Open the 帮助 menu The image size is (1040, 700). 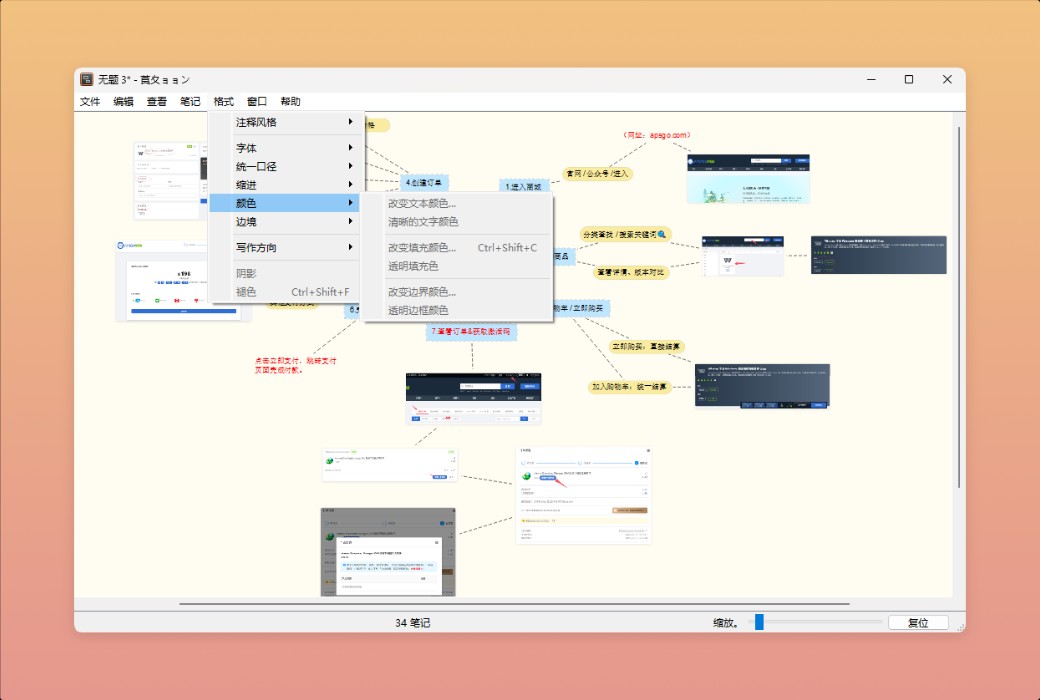[292, 101]
